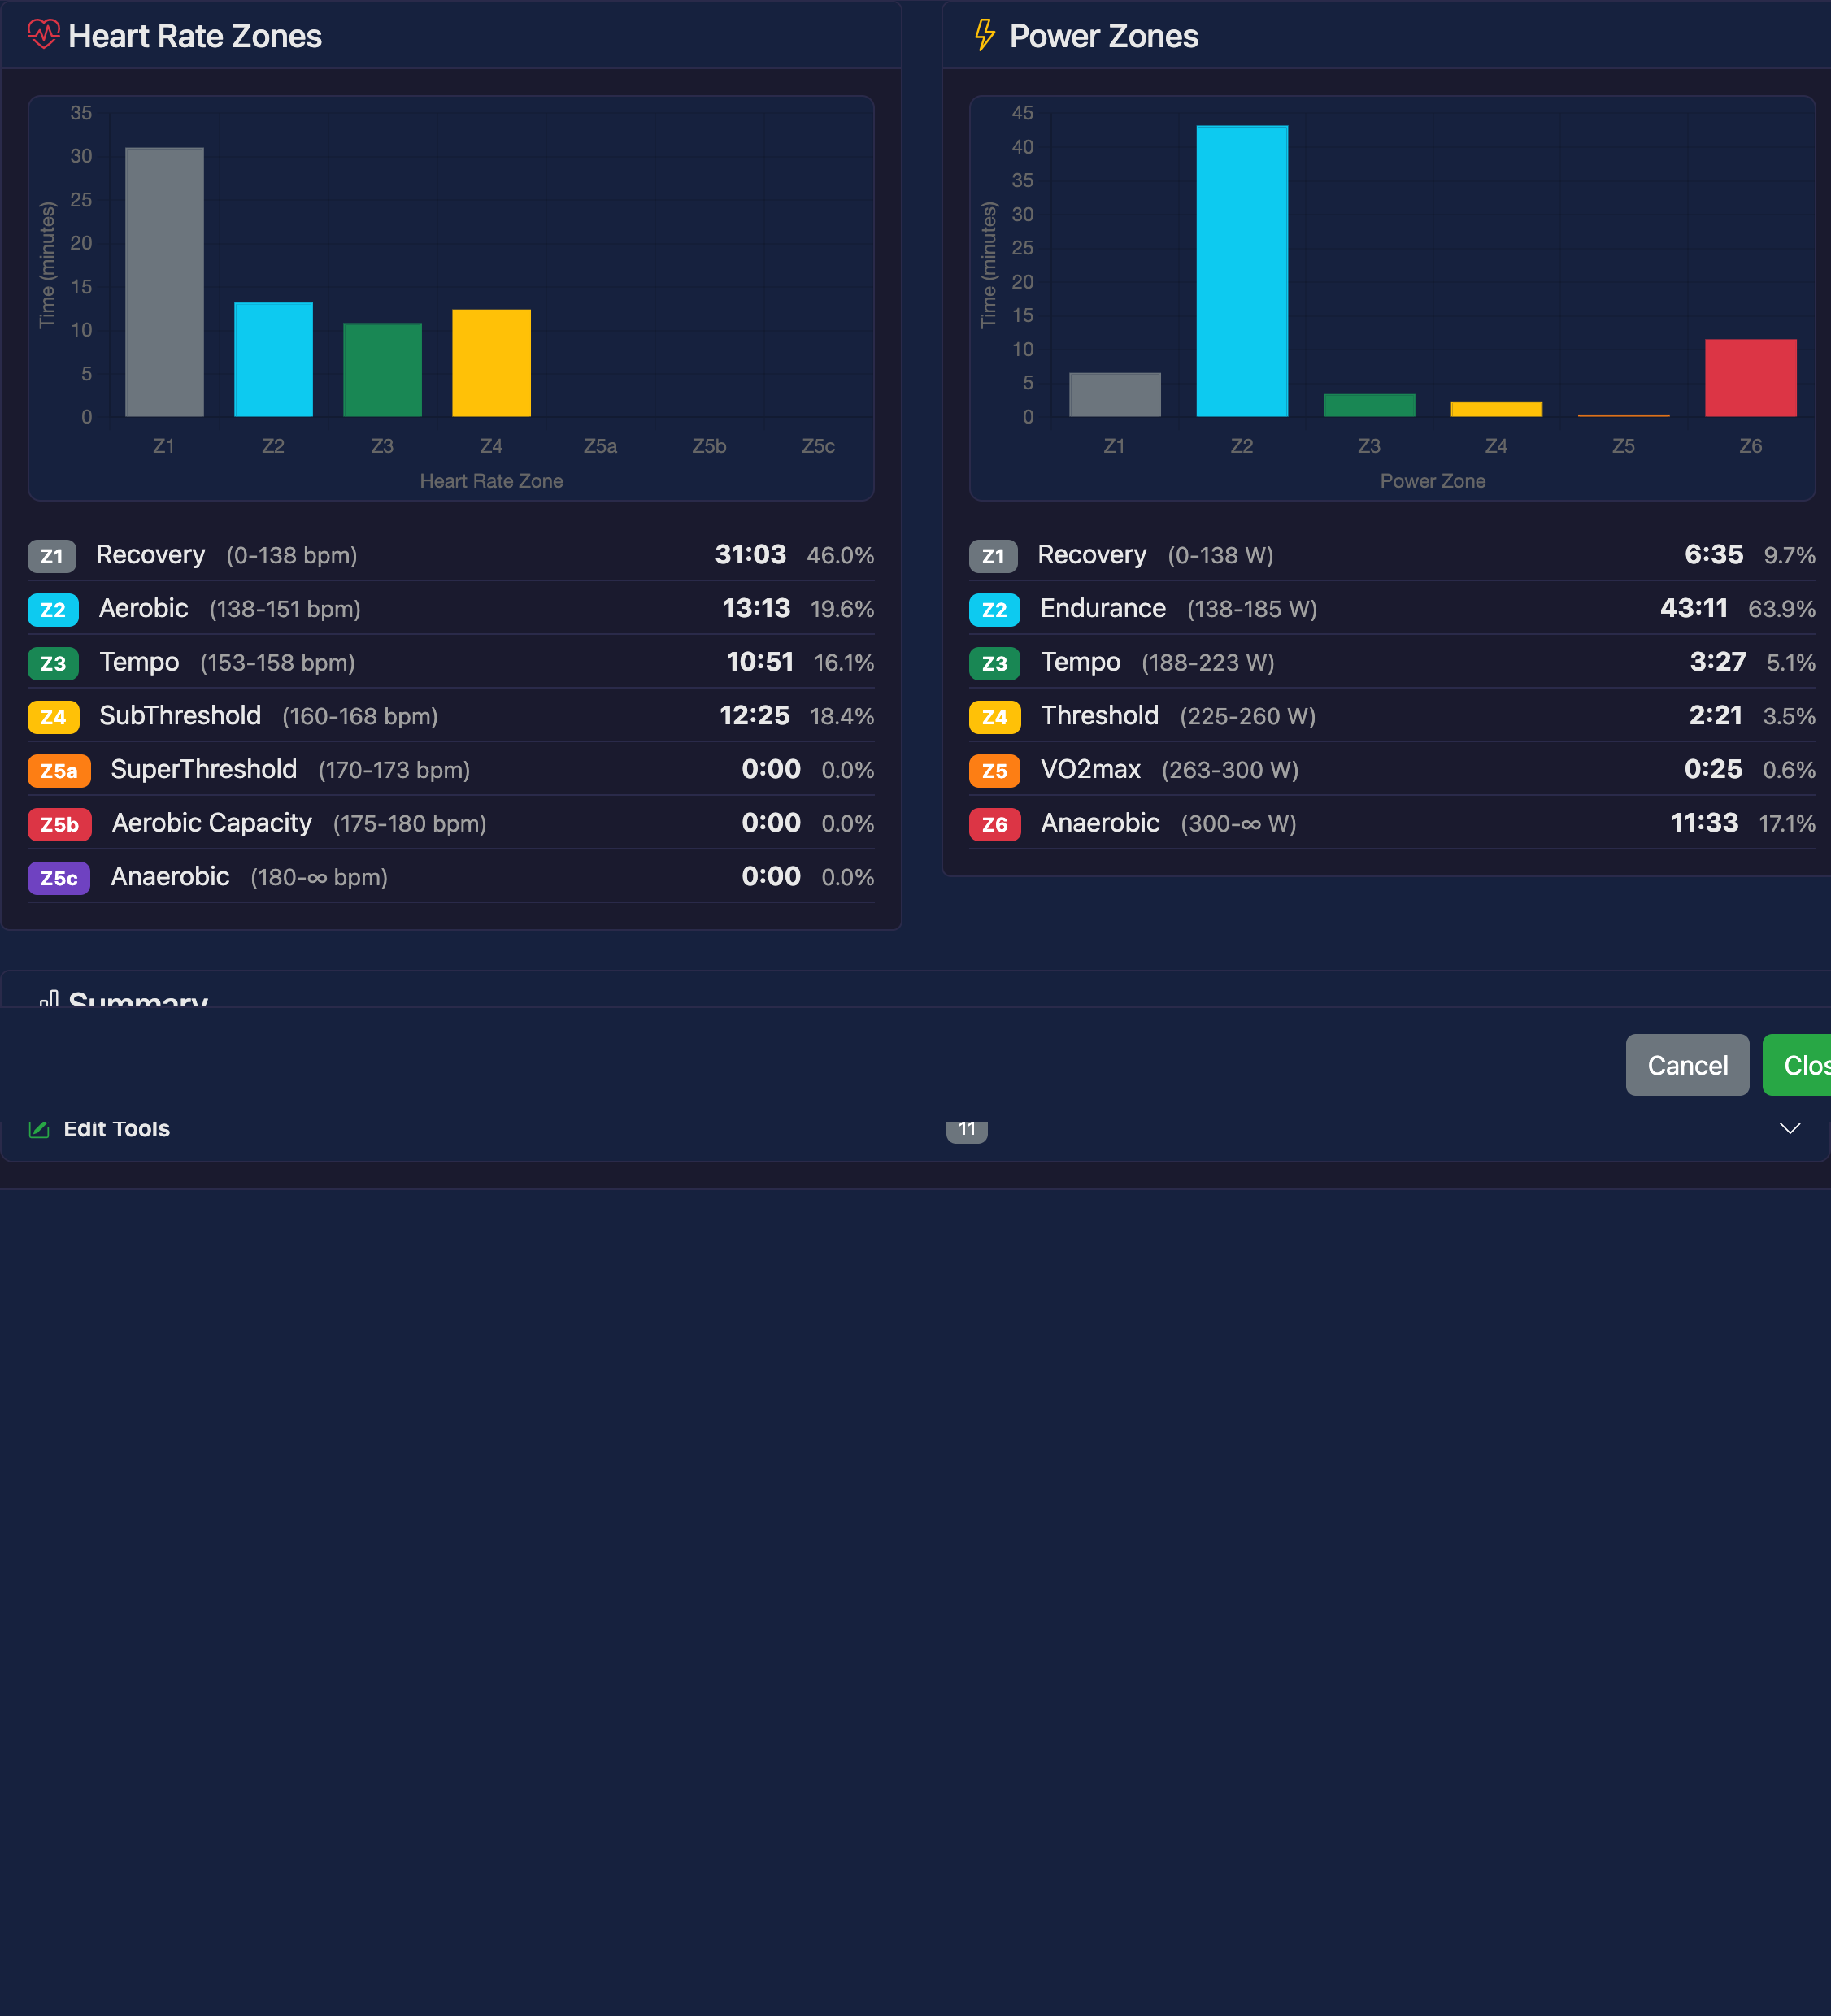Click the Z1 Recovery power zone badge
This screenshot has height=2016, width=1831.
[x=993, y=556]
